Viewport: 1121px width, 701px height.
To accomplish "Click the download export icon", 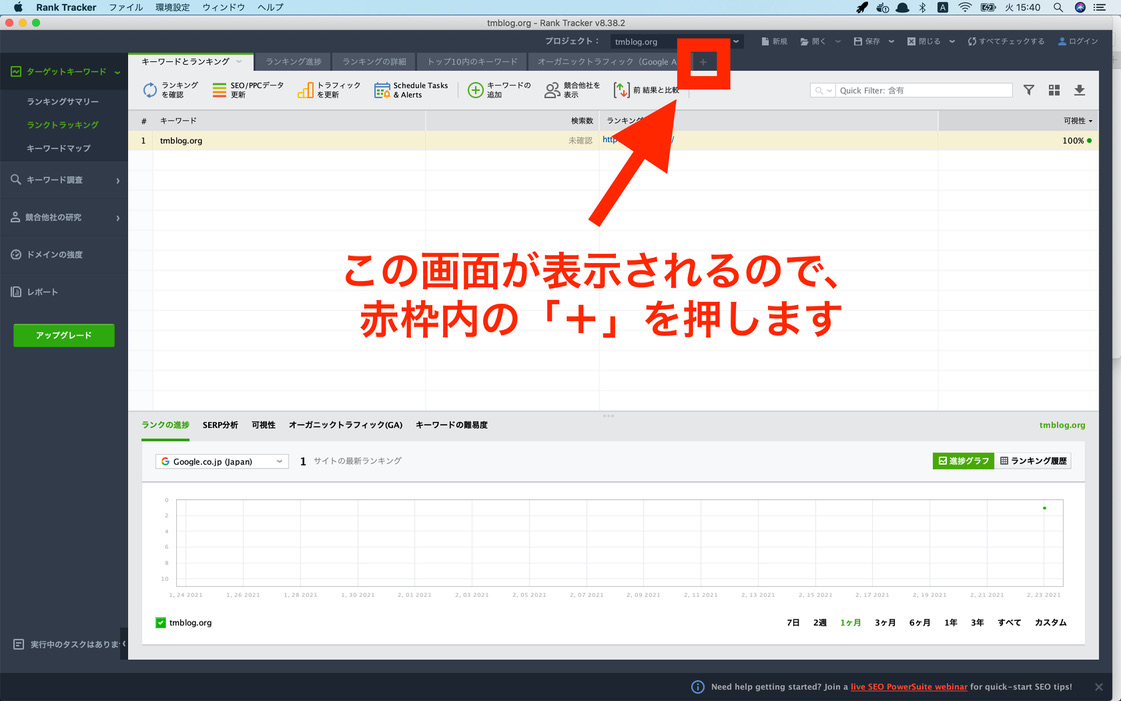I will tap(1080, 90).
